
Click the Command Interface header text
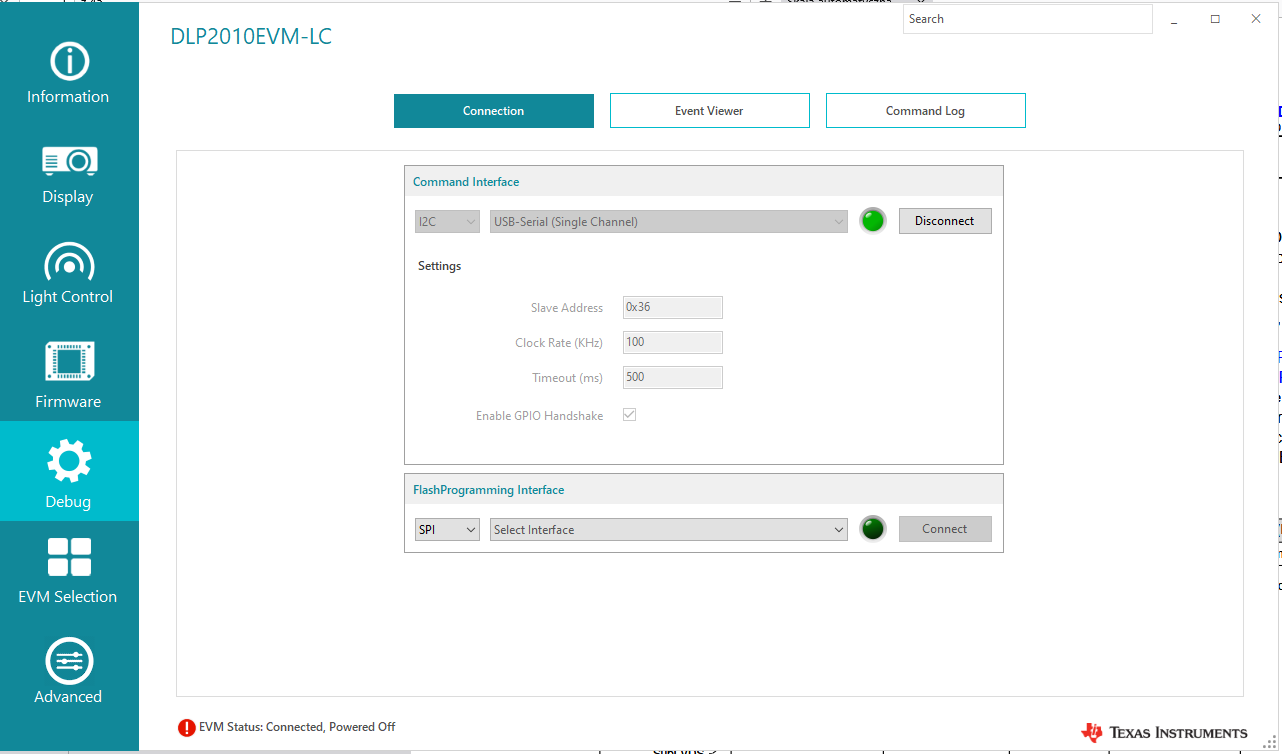466,182
